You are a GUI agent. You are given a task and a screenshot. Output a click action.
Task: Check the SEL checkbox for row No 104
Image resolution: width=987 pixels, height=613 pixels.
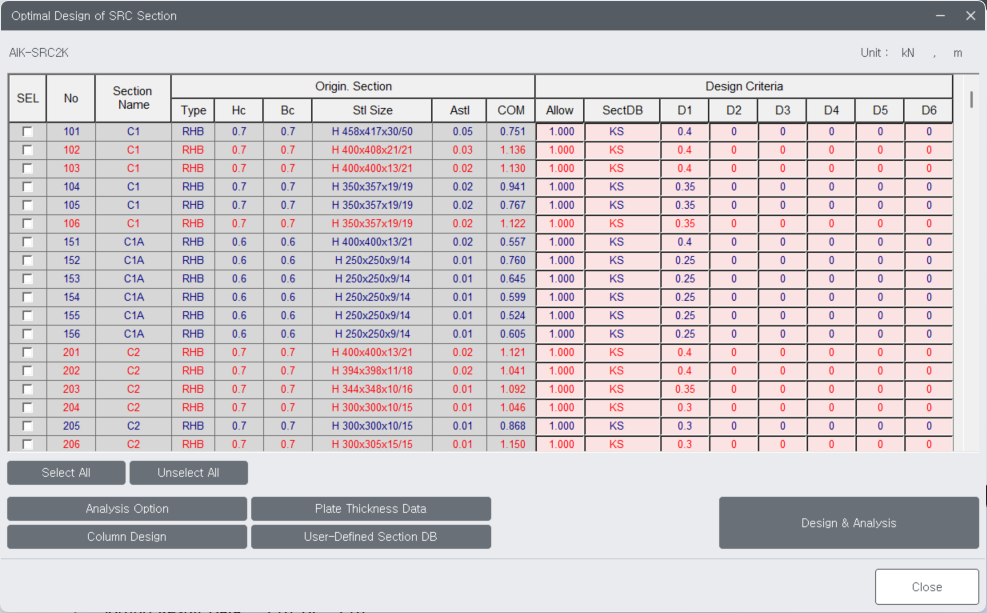pos(28,186)
